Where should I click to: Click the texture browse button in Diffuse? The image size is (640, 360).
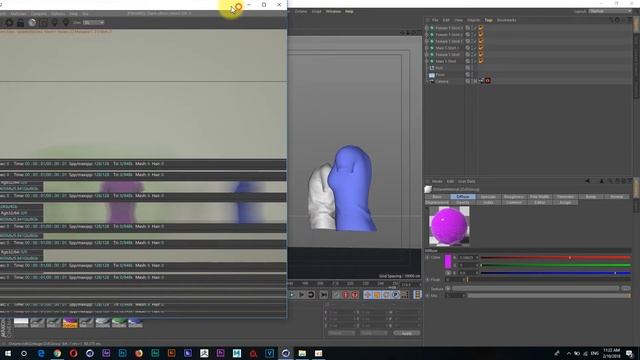(626, 288)
